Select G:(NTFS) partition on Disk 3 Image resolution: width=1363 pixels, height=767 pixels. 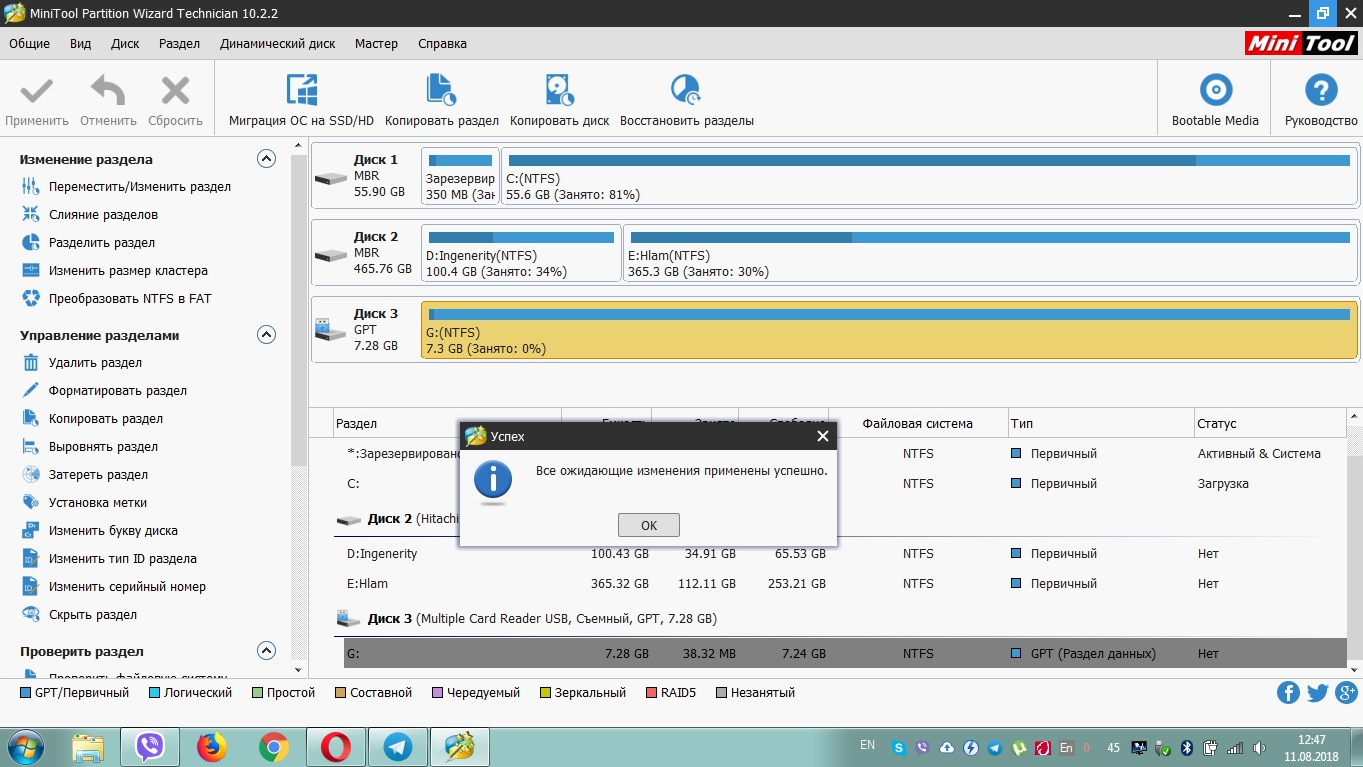pyautogui.click(x=889, y=330)
